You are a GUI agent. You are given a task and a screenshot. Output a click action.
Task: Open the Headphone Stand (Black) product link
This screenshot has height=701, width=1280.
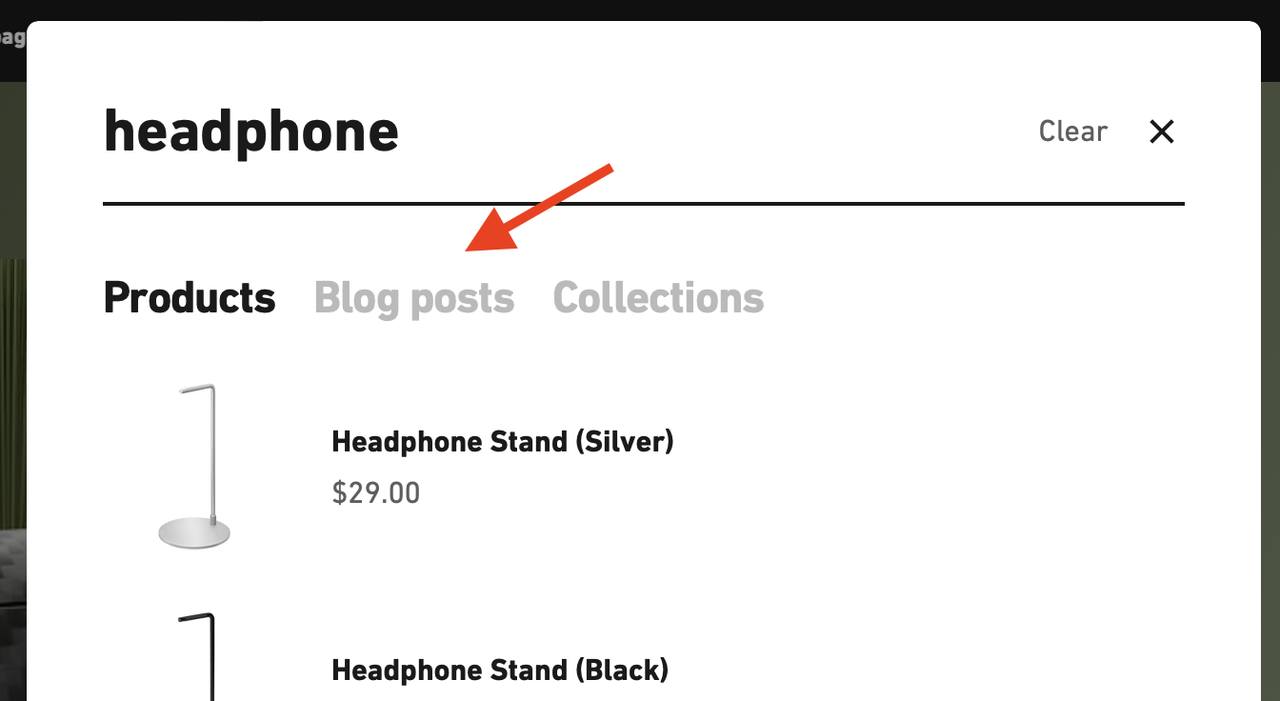point(500,670)
